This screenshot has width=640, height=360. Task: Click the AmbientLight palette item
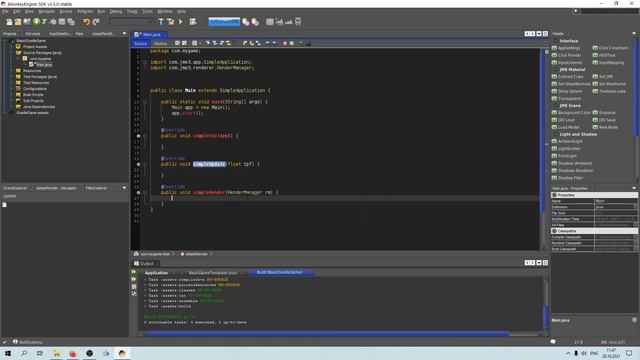(567, 141)
